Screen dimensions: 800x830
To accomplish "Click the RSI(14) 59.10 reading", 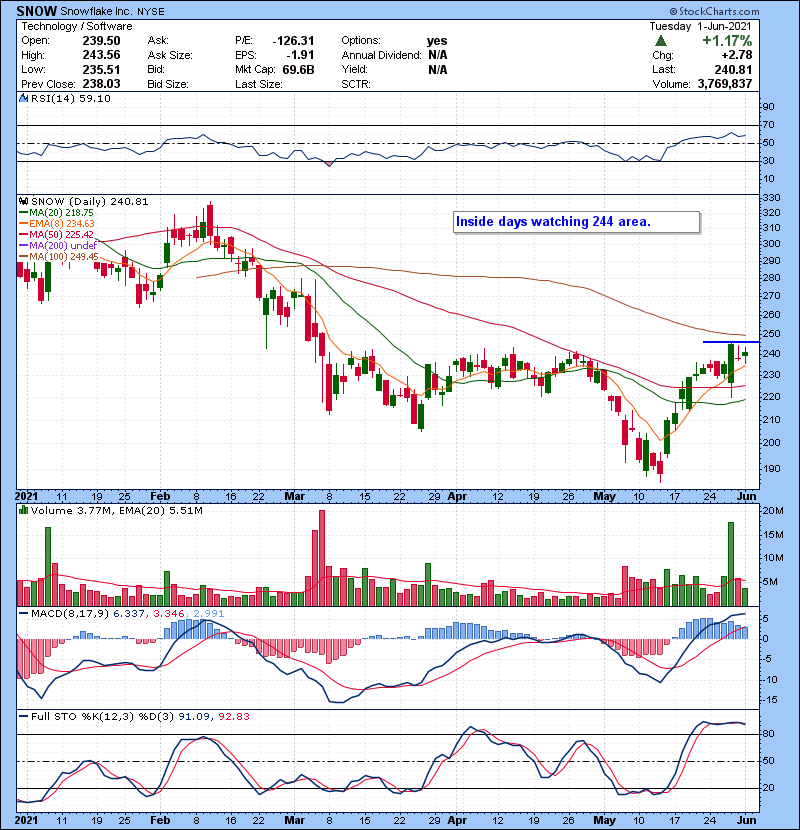I will click(71, 98).
